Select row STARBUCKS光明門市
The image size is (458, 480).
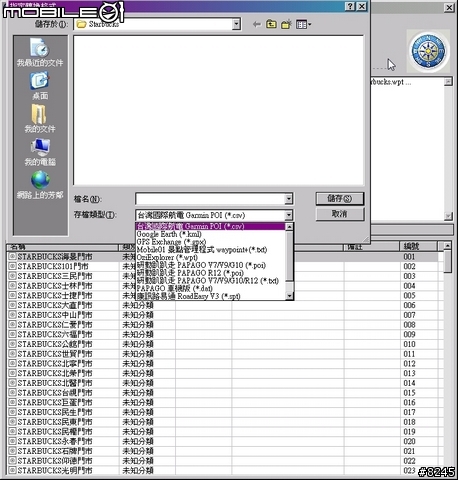point(222,470)
